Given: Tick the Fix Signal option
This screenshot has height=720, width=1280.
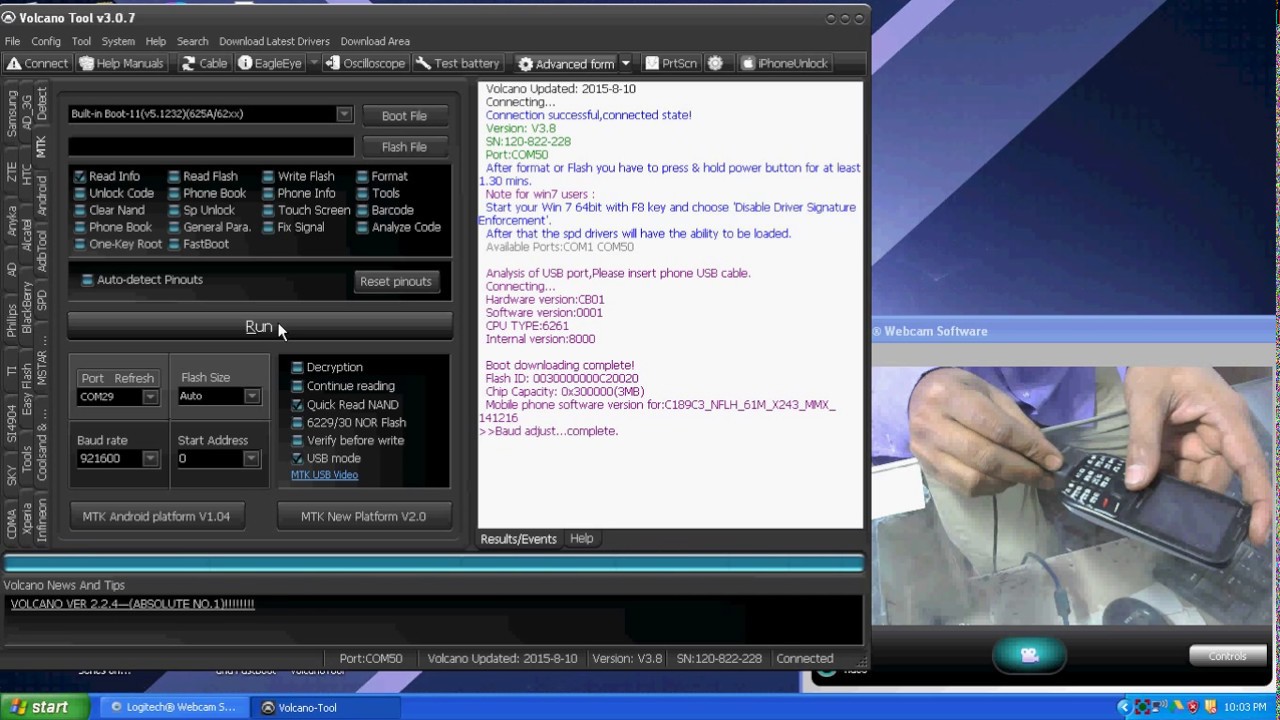Looking at the screenshot, I should [268, 227].
